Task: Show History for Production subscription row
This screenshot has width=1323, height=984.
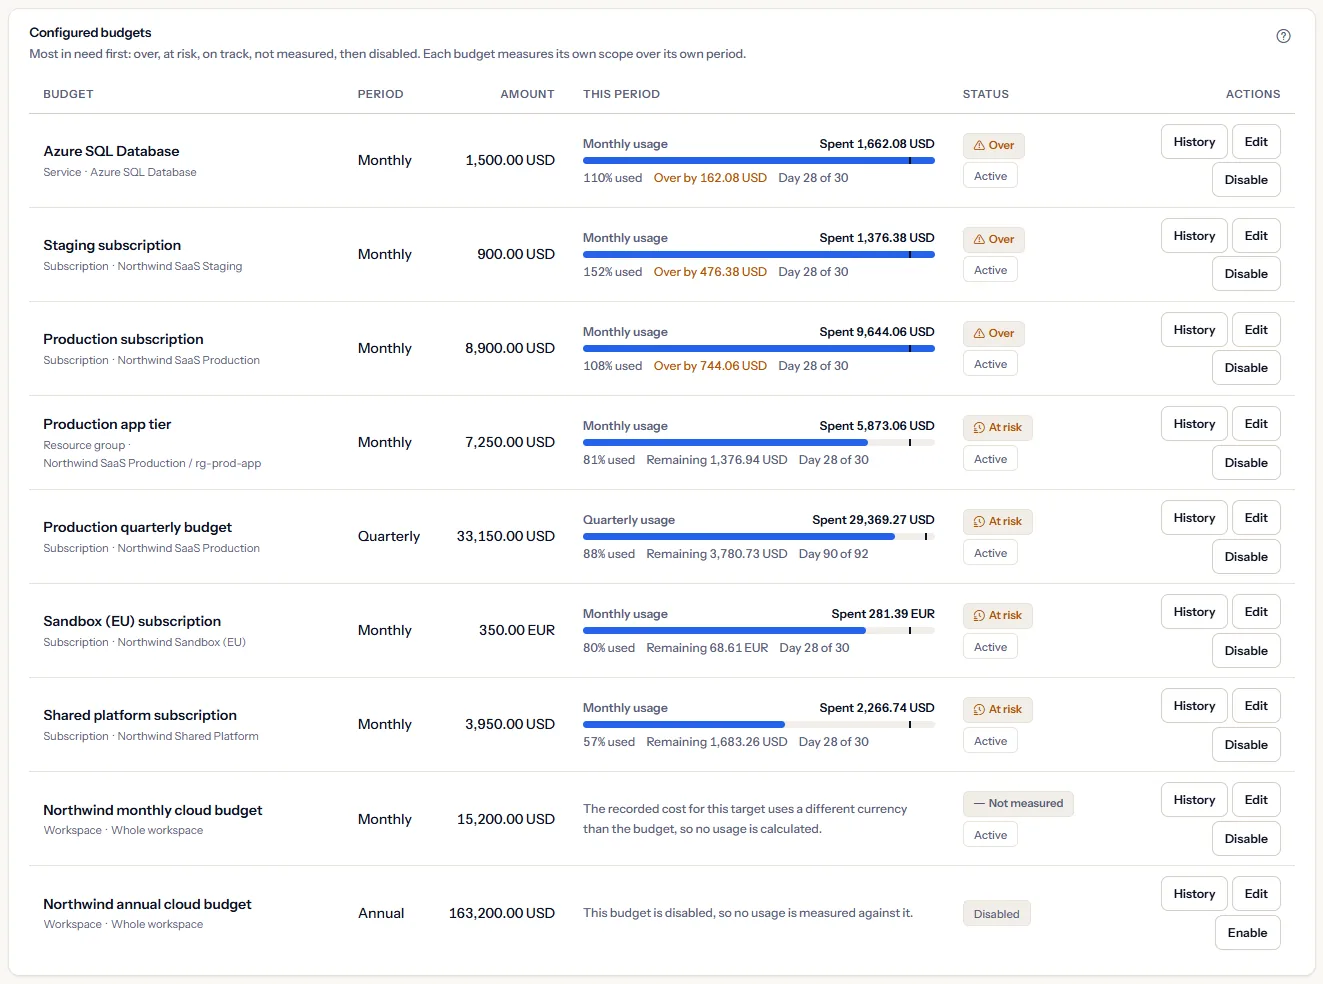Action: point(1194,330)
